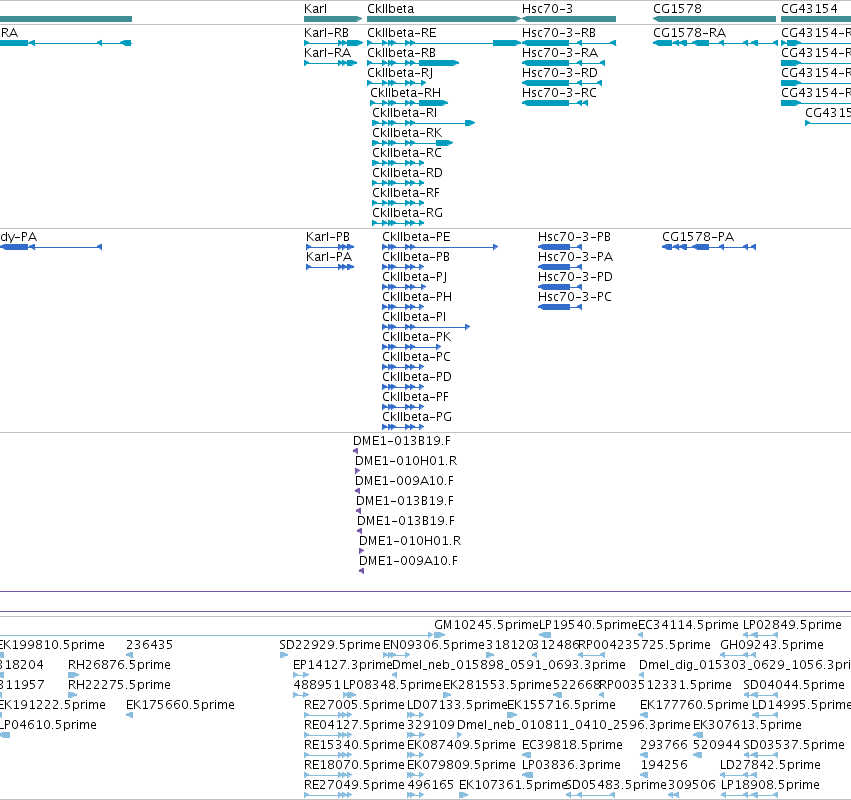
Task: Click the Karl gene label
Action: (x=315, y=9)
